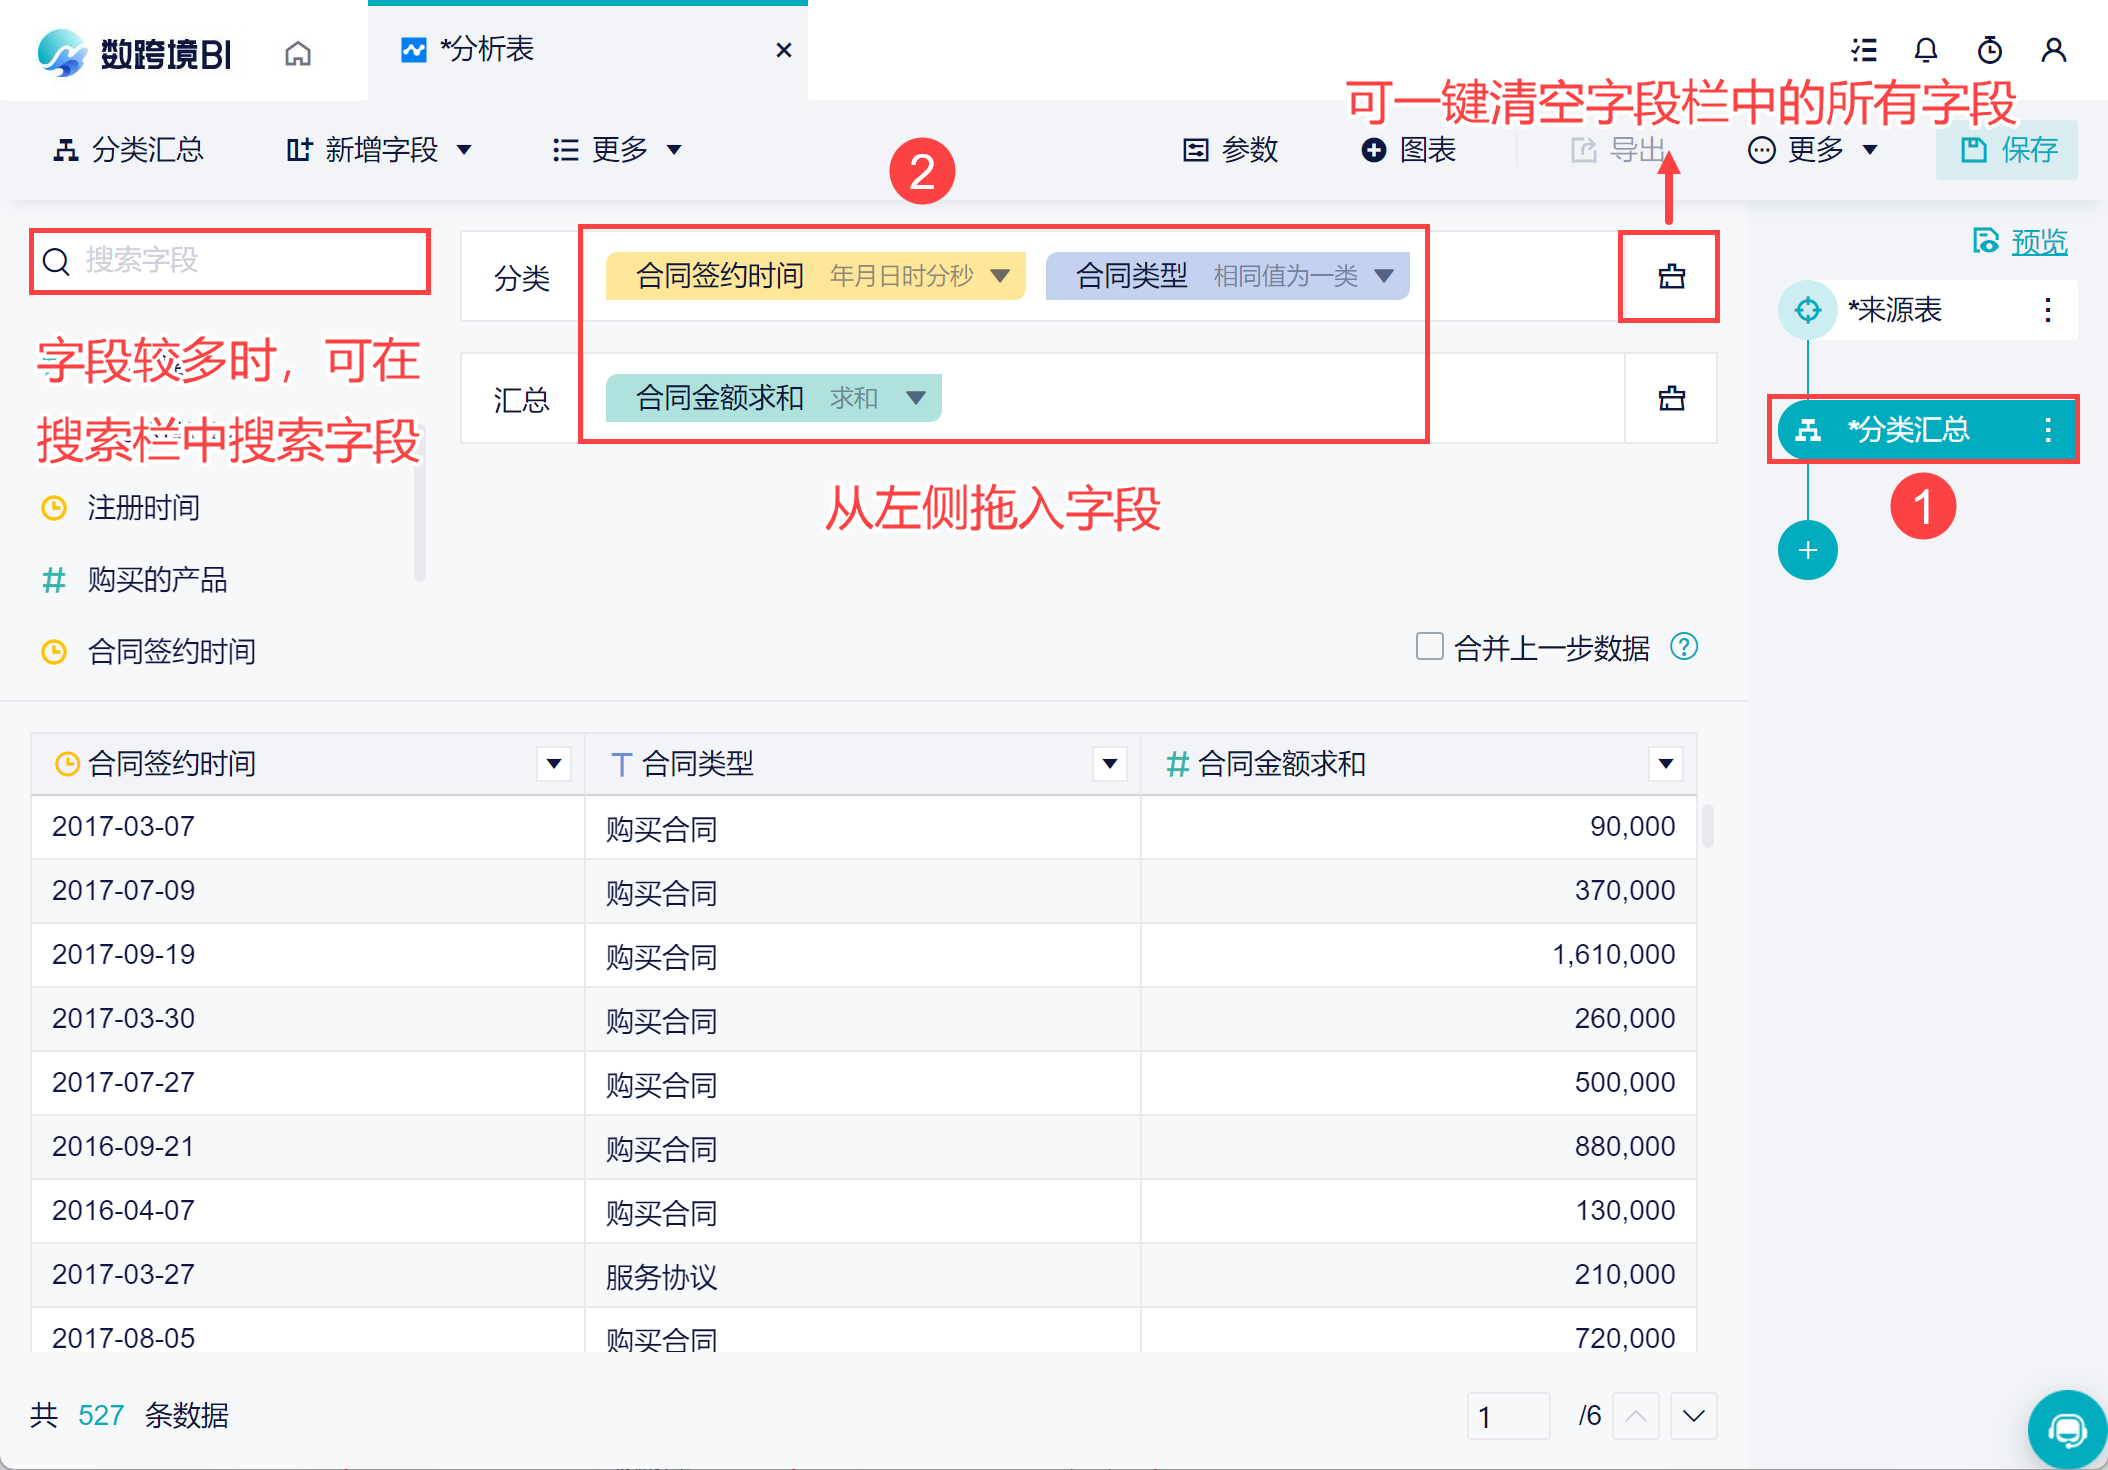Open 合同金额求和 column header filter
Image resolution: width=2108 pixels, height=1470 pixels.
pyautogui.click(x=1665, y=764)
